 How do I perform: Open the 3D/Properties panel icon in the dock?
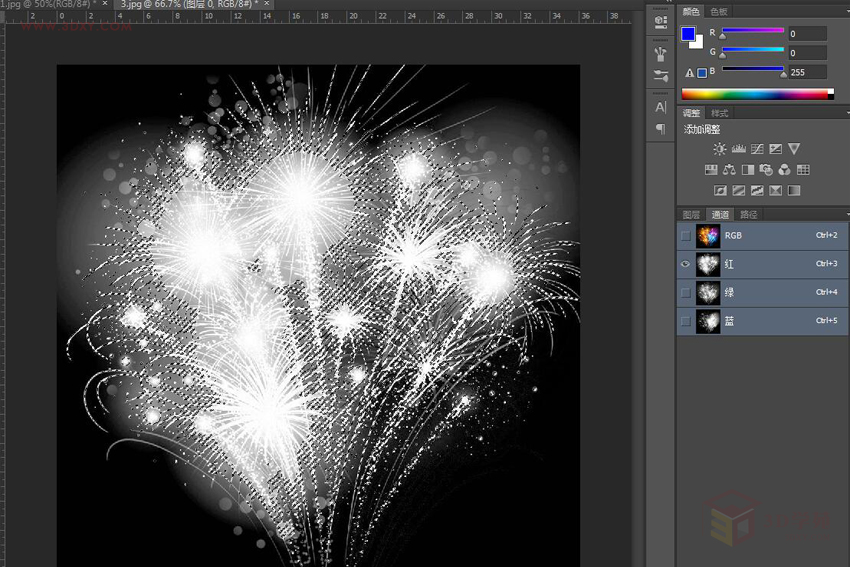660,22
